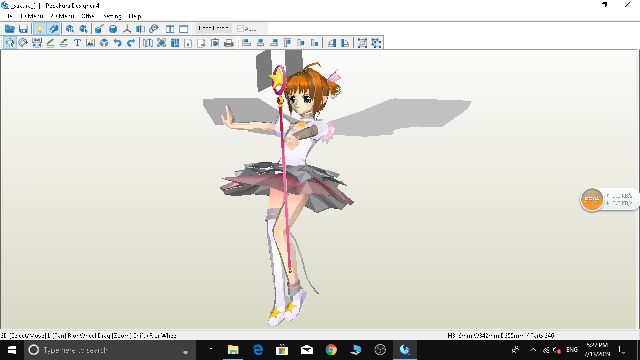Save with the floppy disk icon

[24, 29]
